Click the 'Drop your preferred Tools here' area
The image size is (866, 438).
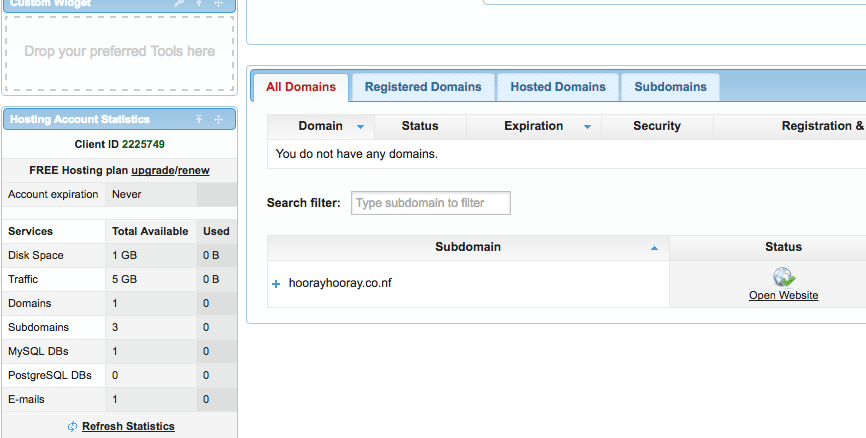point(120,52)
